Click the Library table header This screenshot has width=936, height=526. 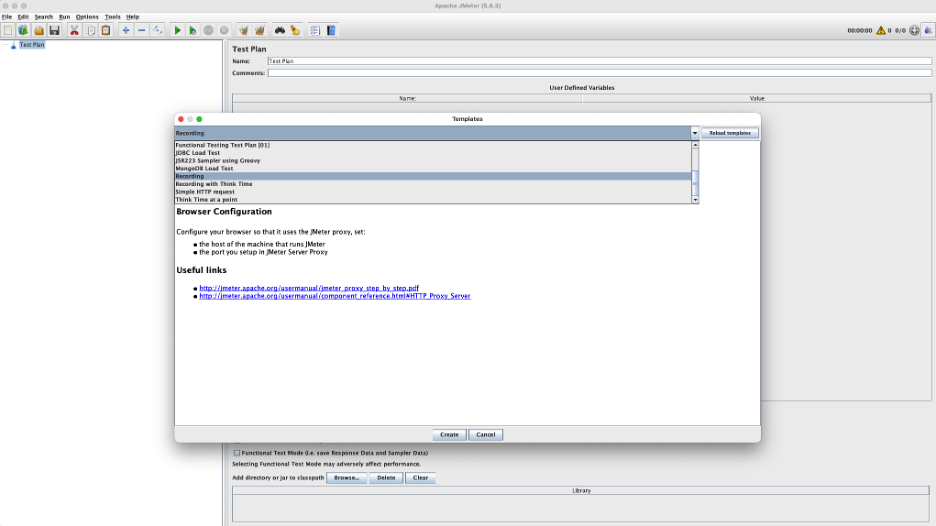point(581,491)
